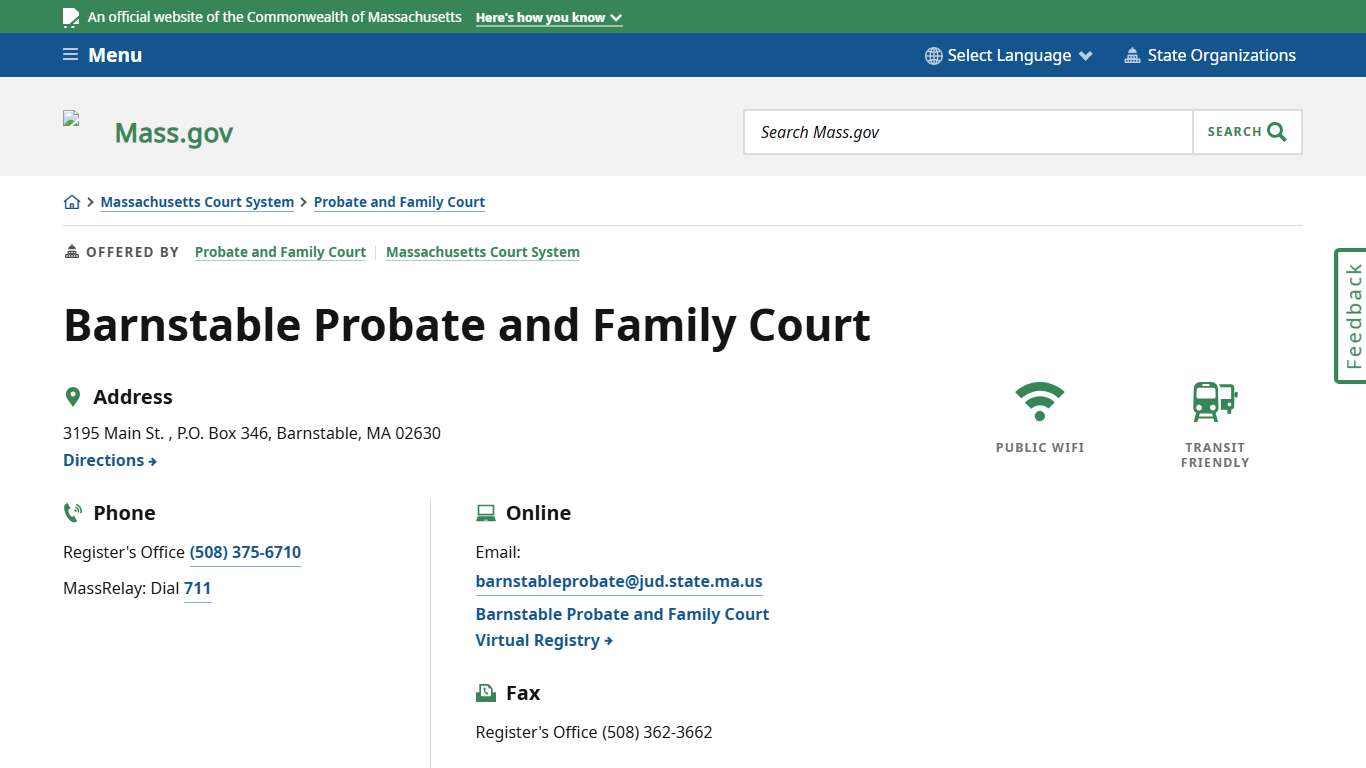Click the home breadcrumb icon

(x=72, y=201)
